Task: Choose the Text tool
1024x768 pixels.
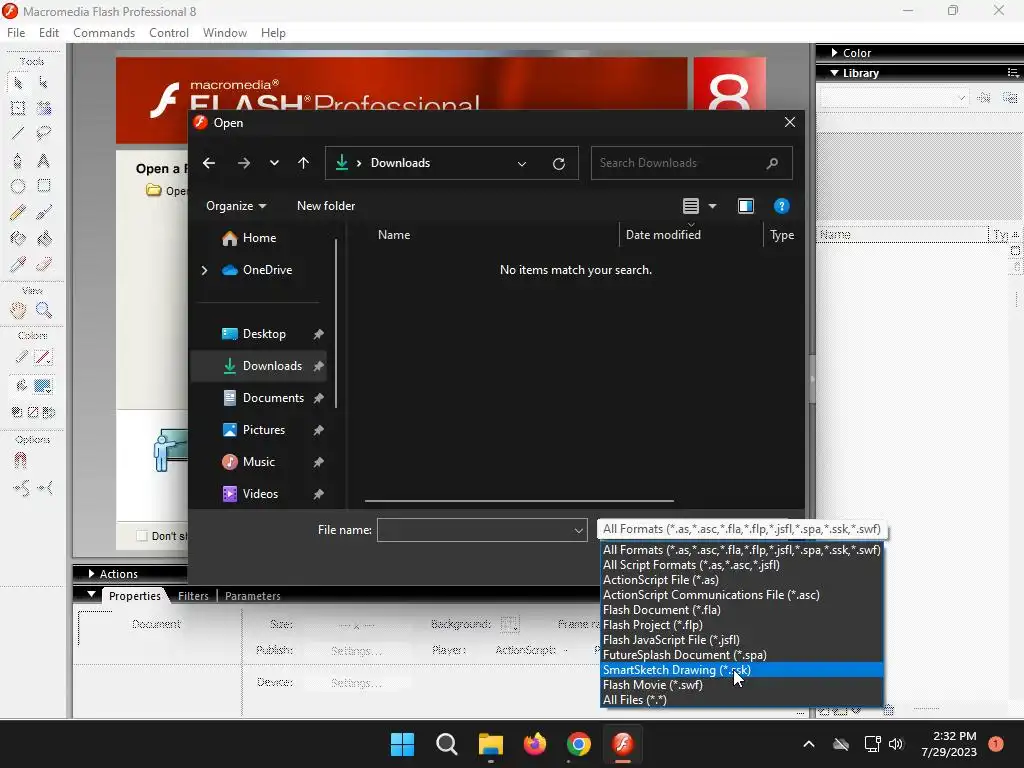Action: pos(44,160)
